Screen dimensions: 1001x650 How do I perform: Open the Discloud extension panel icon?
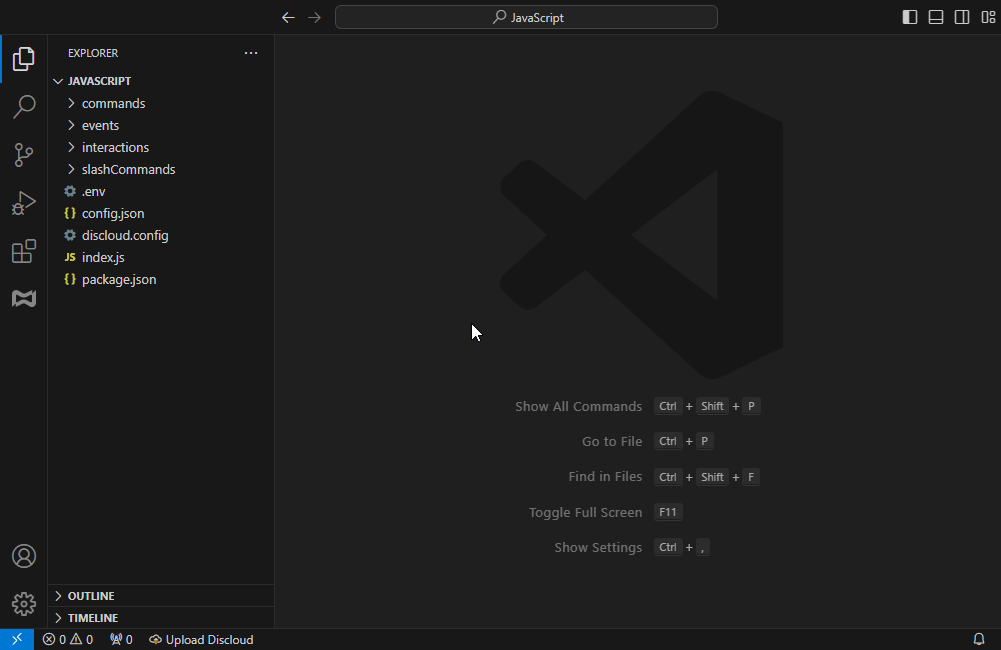point(24,299)
